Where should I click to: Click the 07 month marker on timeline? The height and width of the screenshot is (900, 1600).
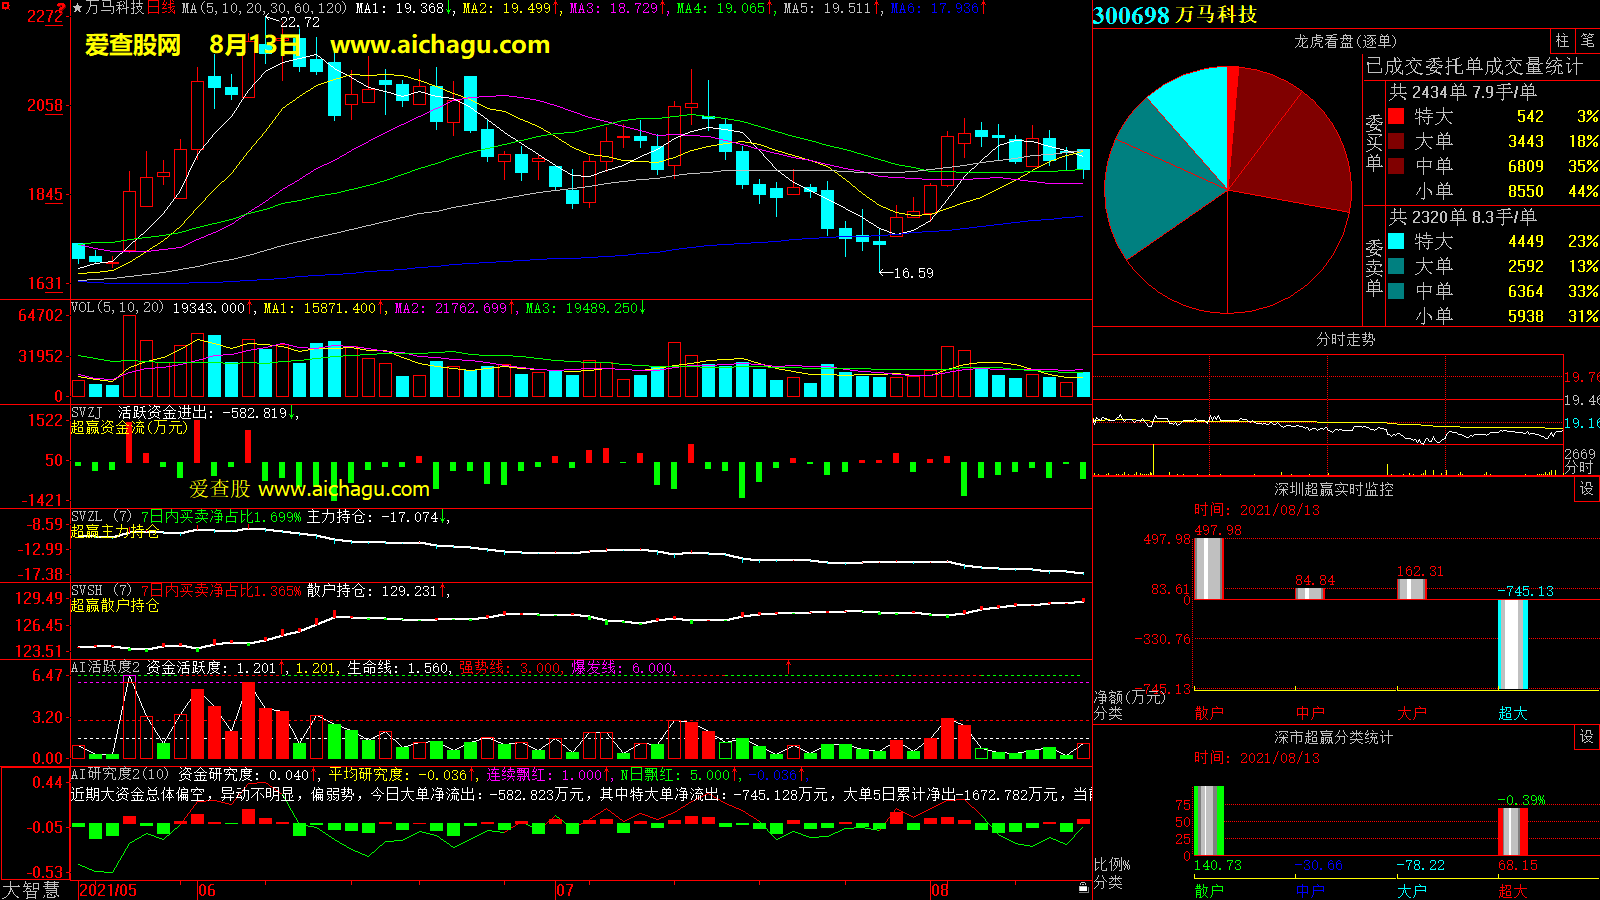(x=565, y=890)
